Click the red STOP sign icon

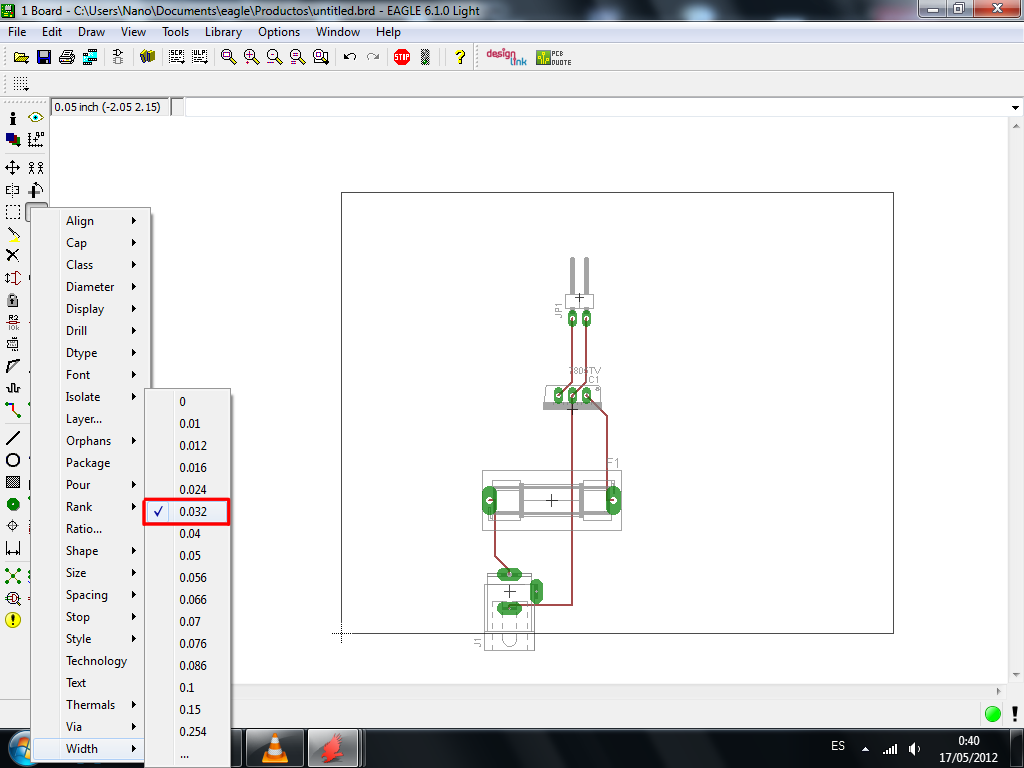click(402, 57)
